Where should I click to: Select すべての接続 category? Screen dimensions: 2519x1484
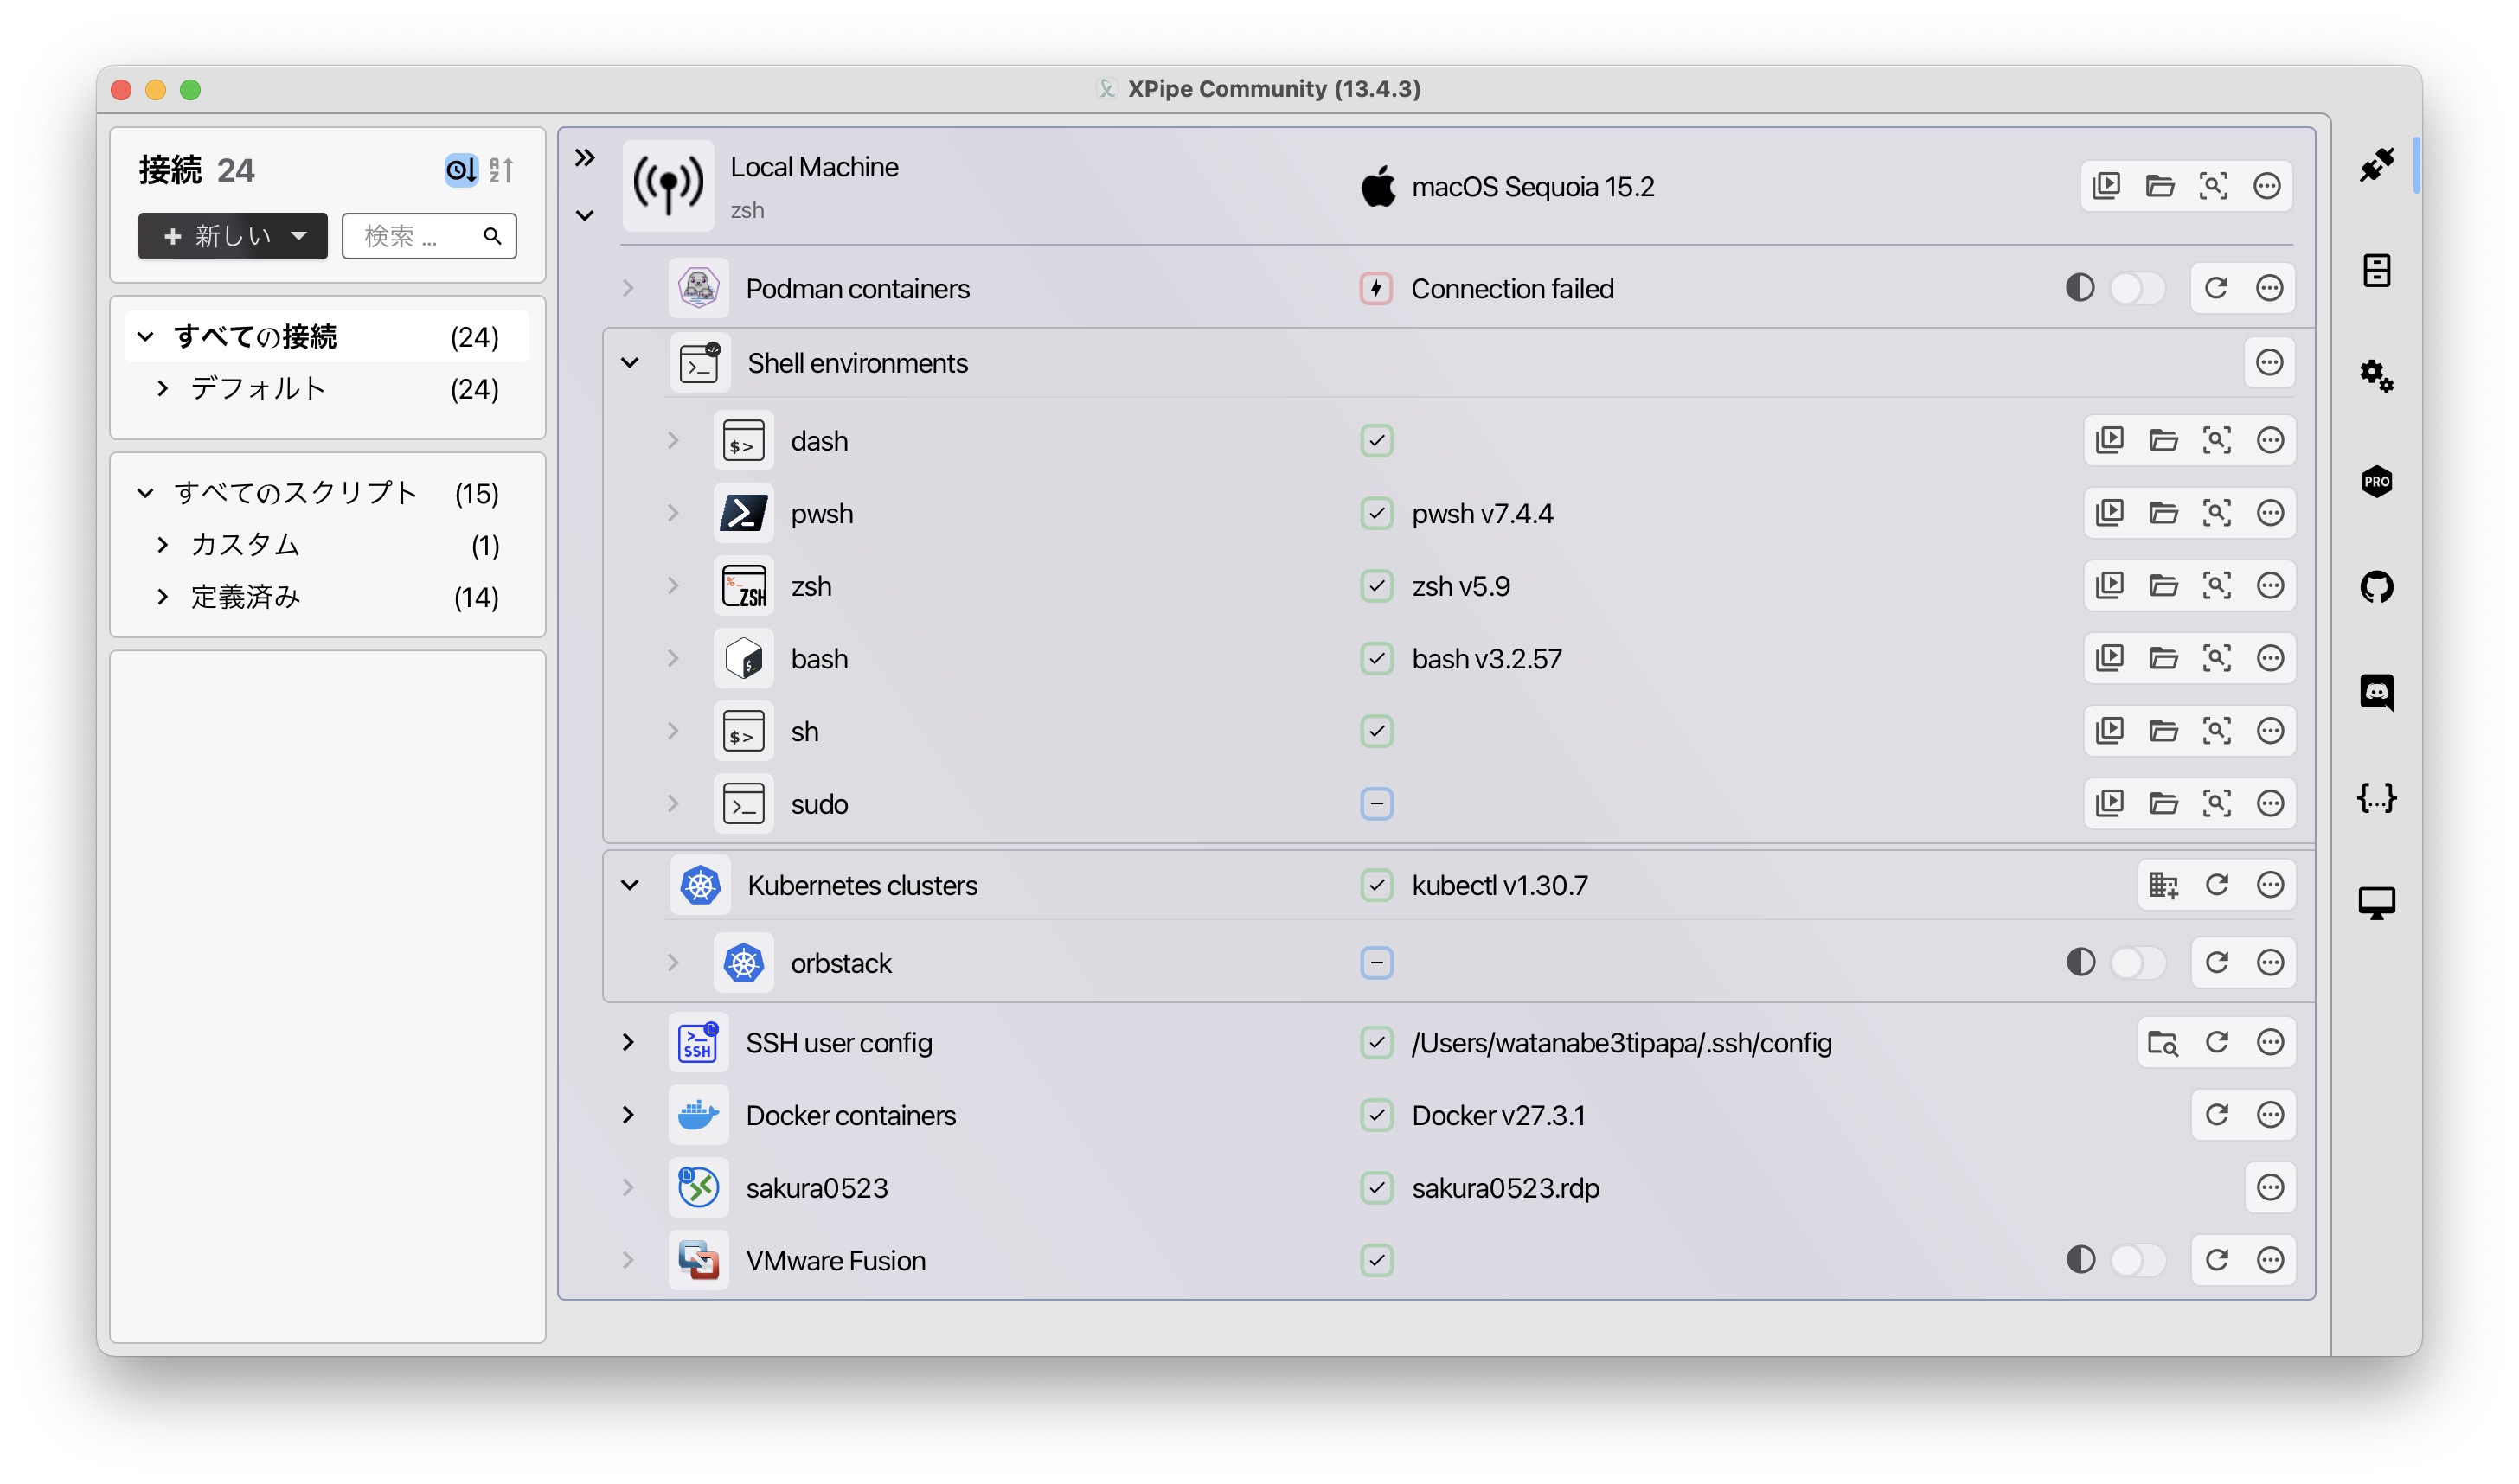click(x=327, y=336)
